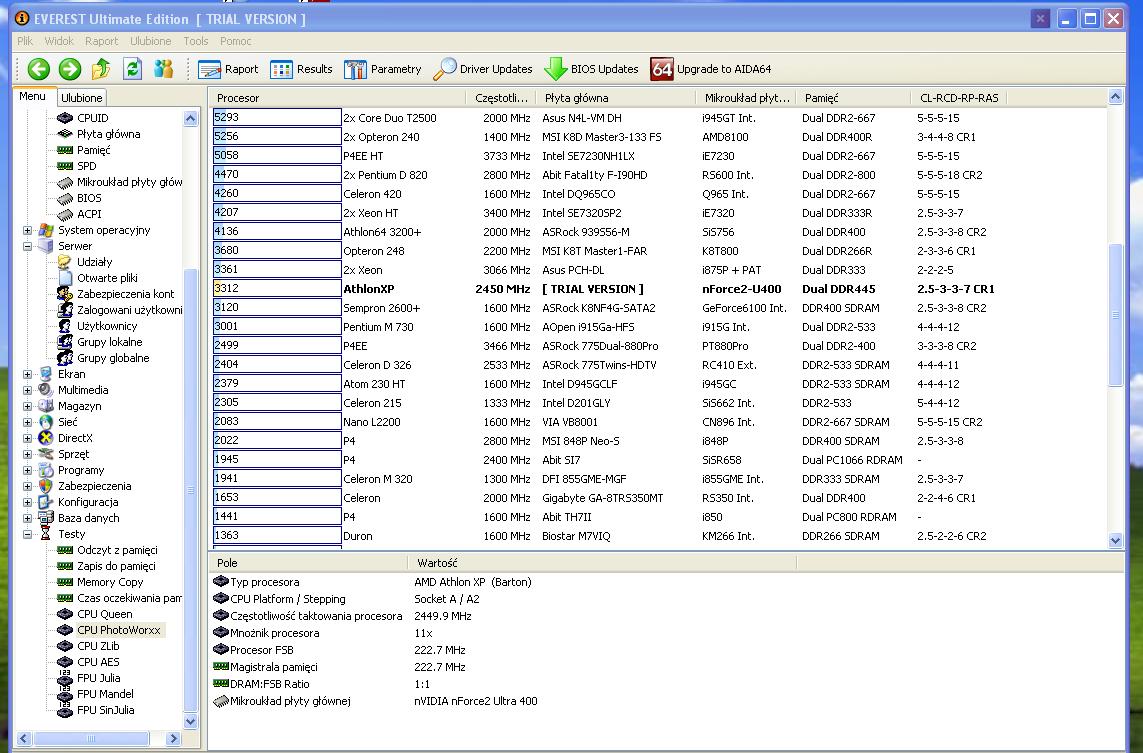Sort by the Pamięć column header
The image size is (1143, 753).
854,98
